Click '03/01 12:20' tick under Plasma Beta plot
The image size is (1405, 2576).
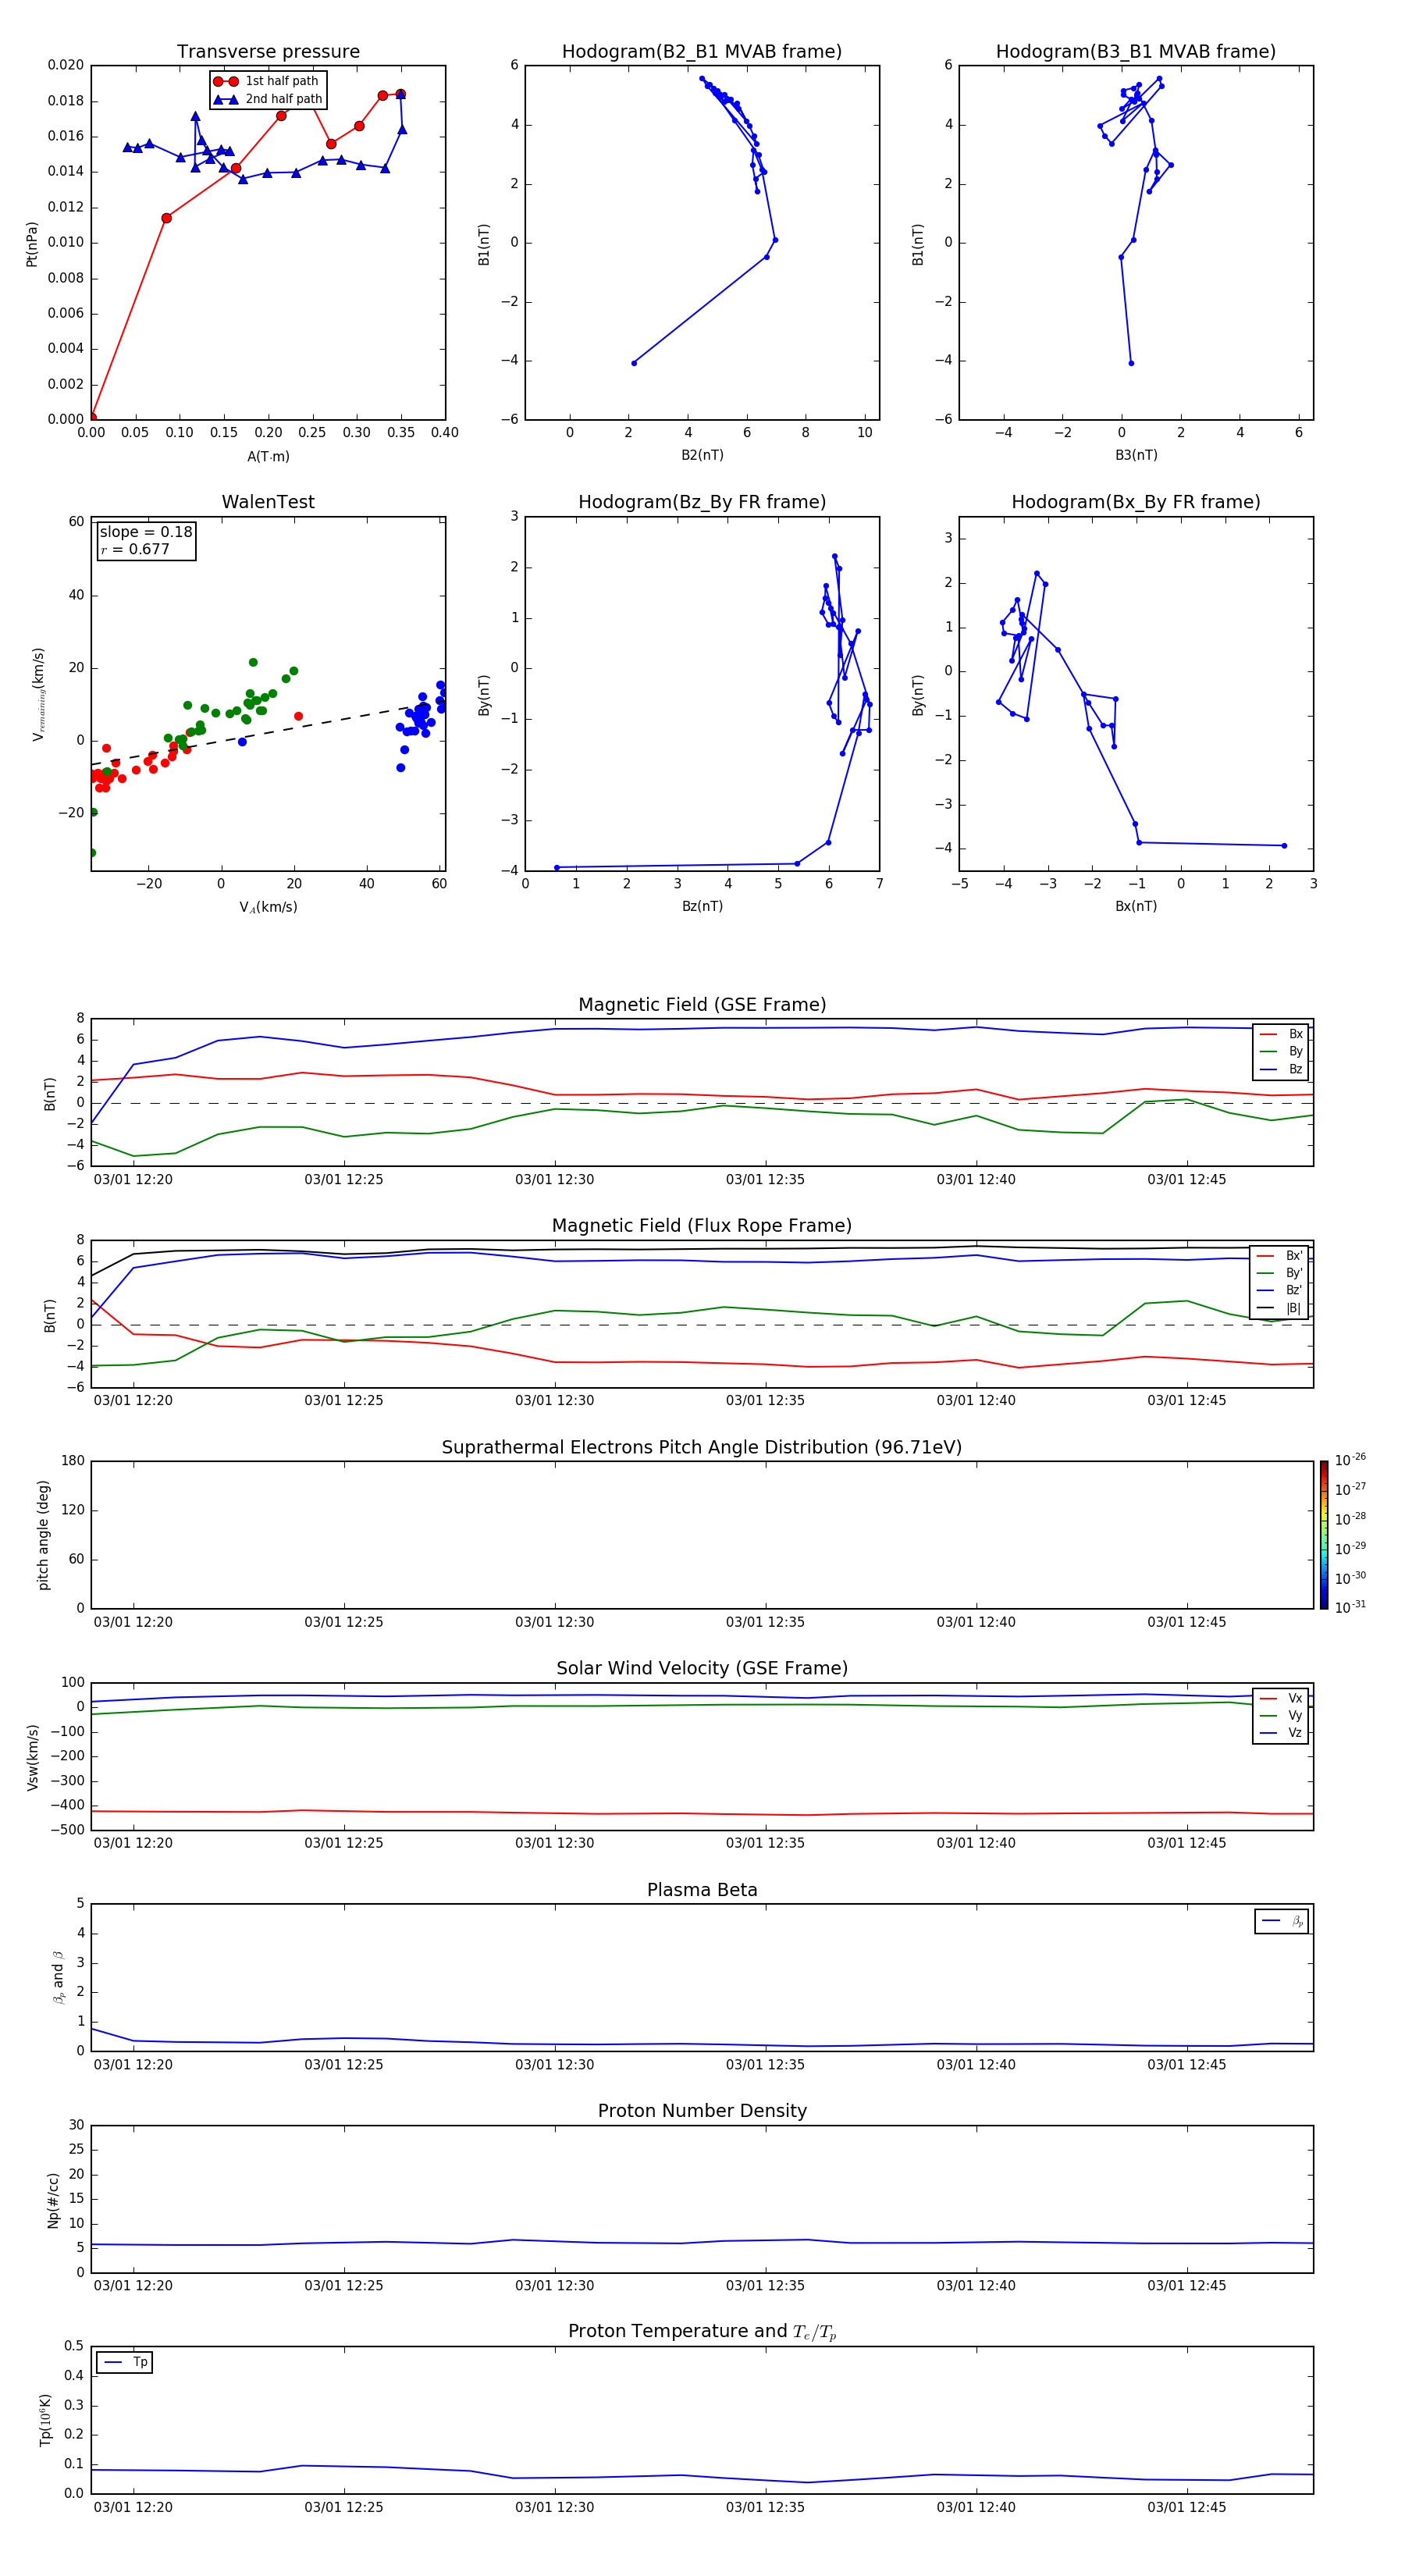tap(133, 2064)
